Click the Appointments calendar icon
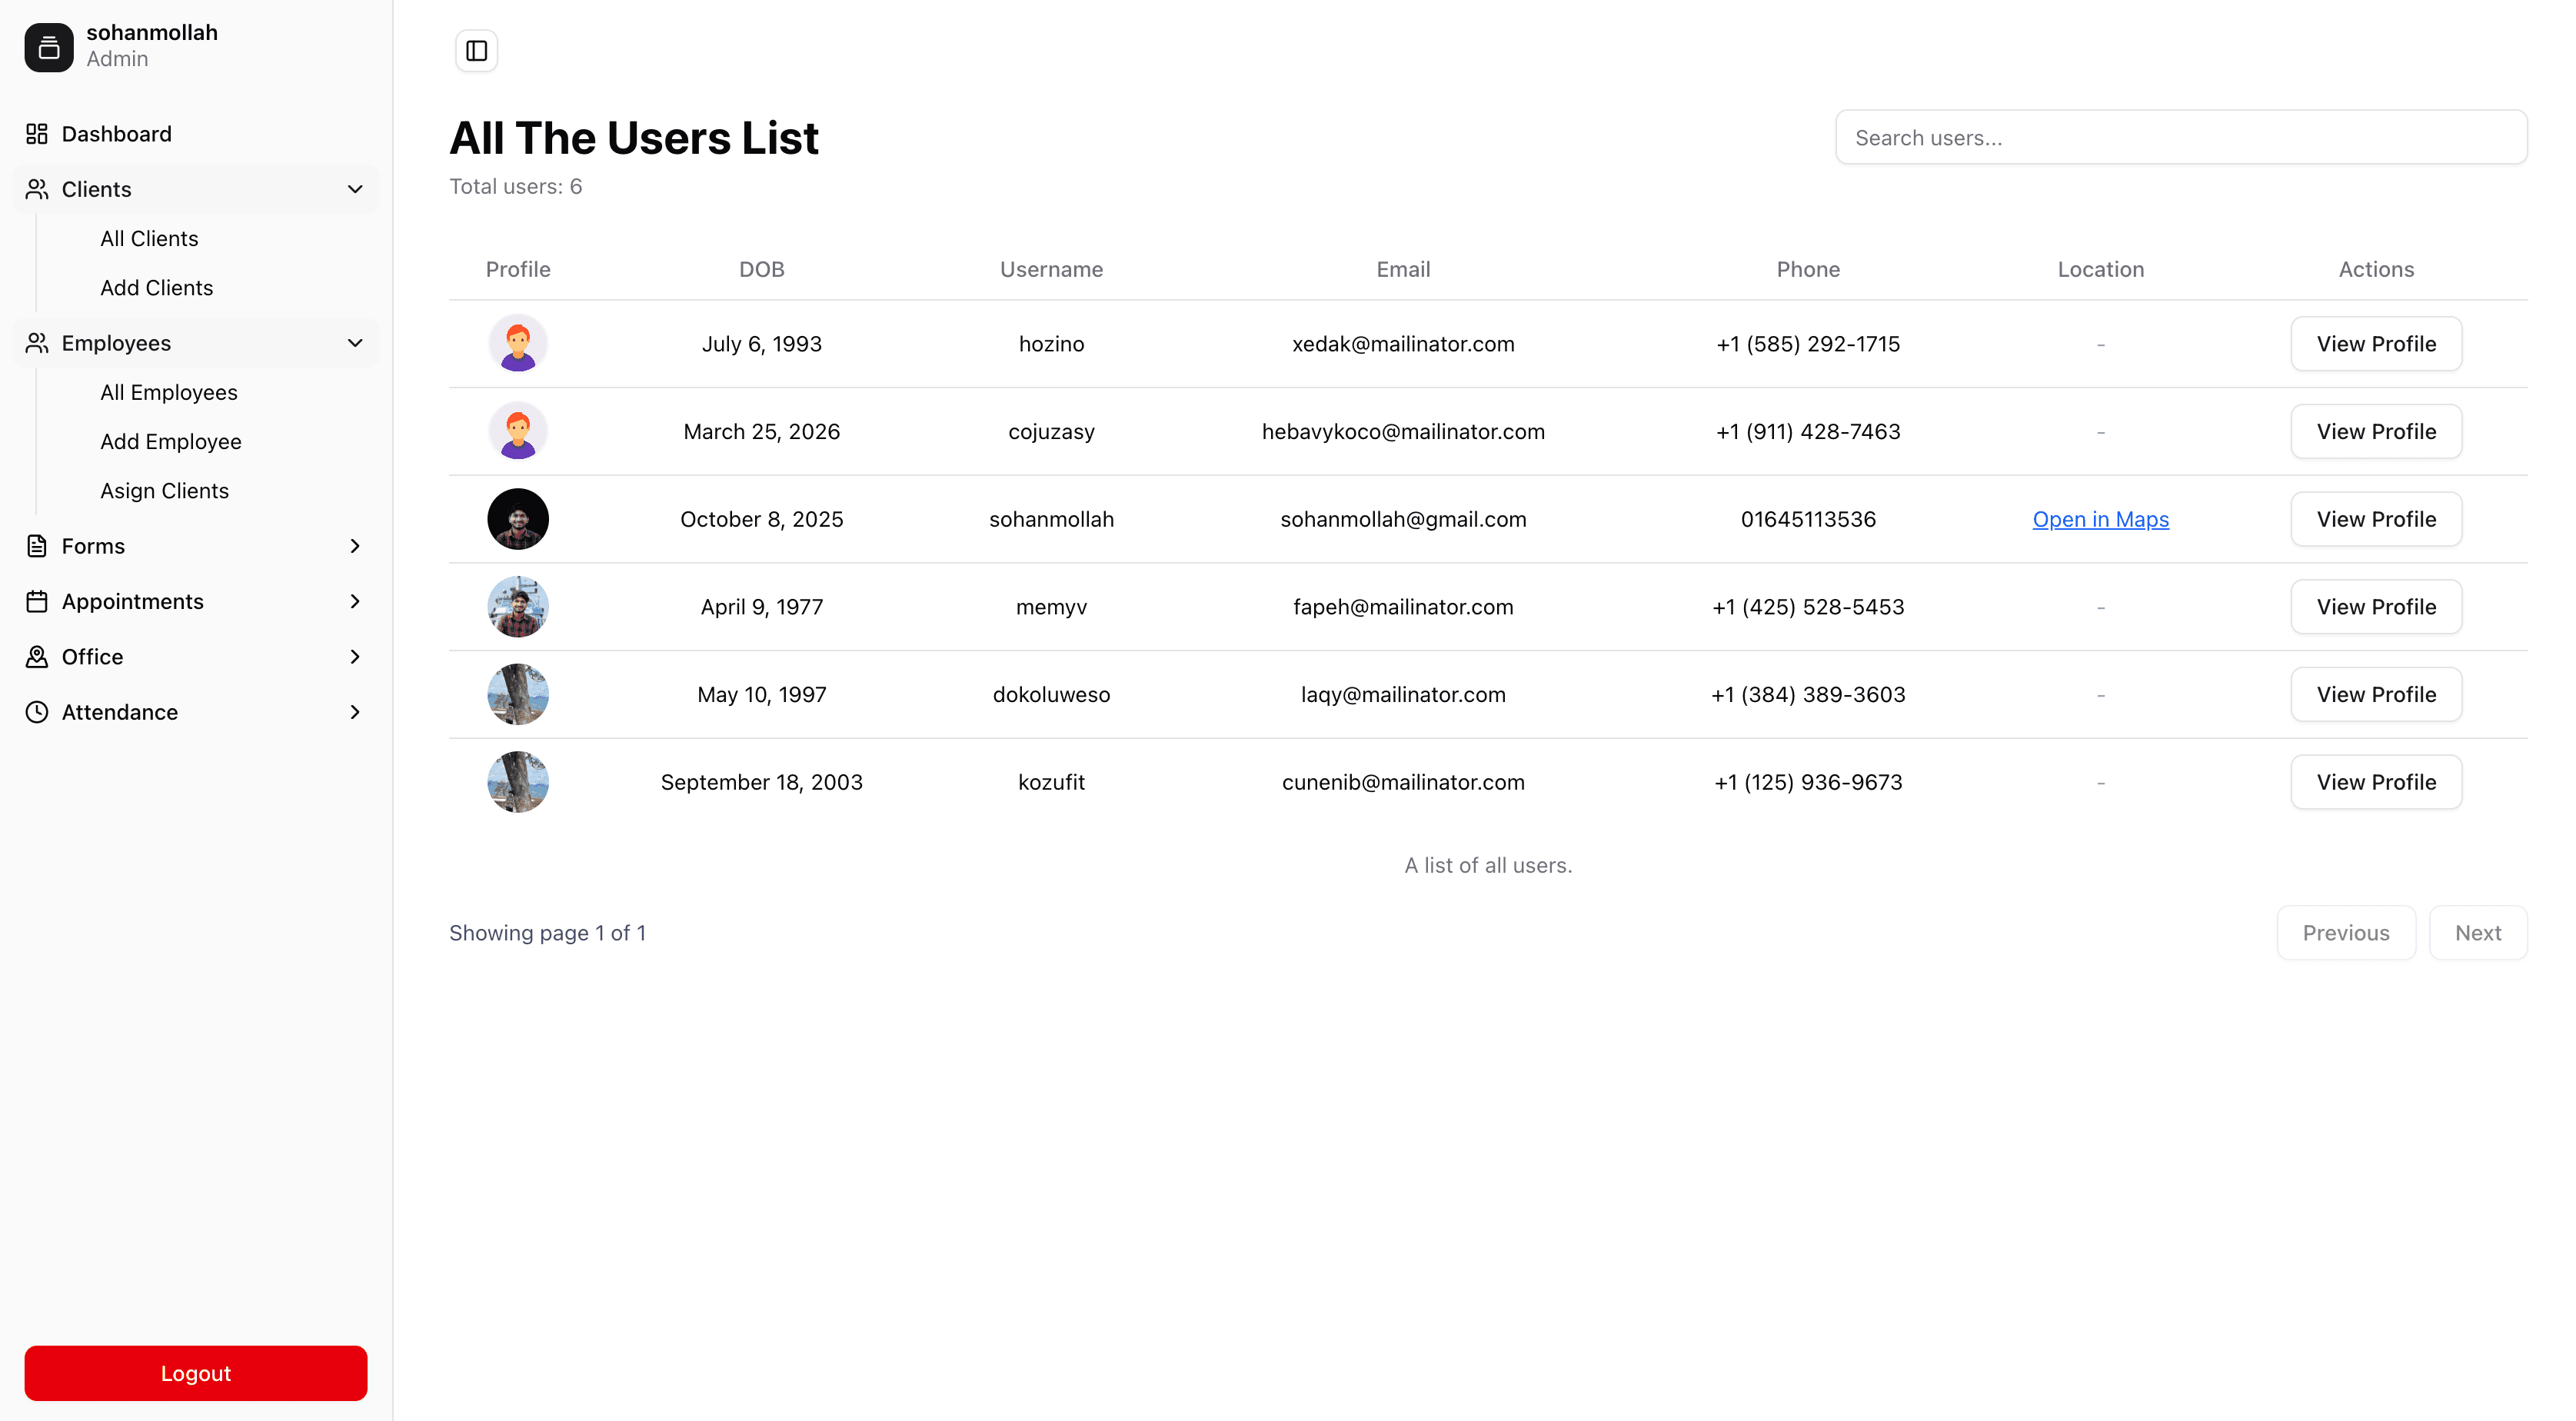This screenshot has height=1421, width=2576. (37, 601)
